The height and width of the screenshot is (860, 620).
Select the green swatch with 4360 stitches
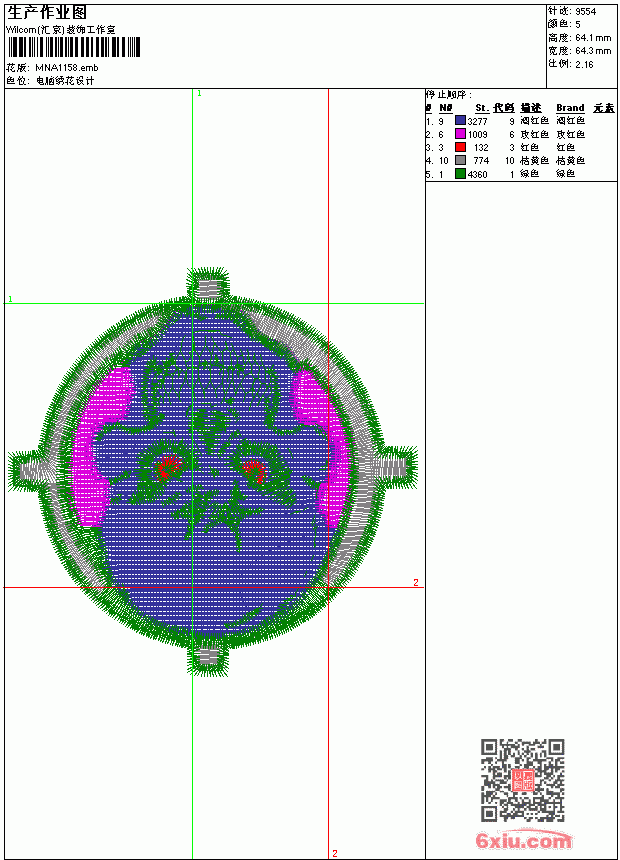point(460,174)
